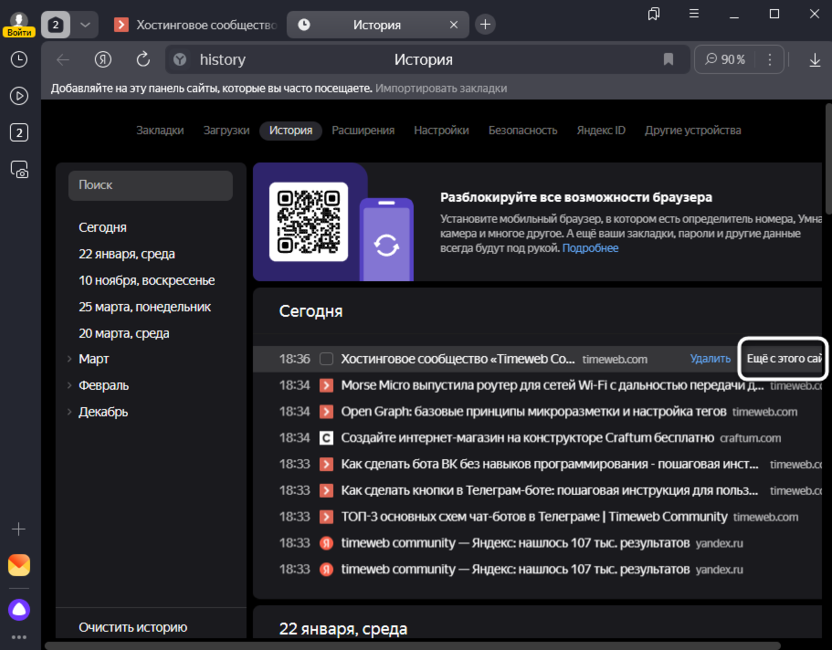Viewport: 832px width, 650px height.
Task: Focus the Поиск history search field
Action: tap(150, 185)
